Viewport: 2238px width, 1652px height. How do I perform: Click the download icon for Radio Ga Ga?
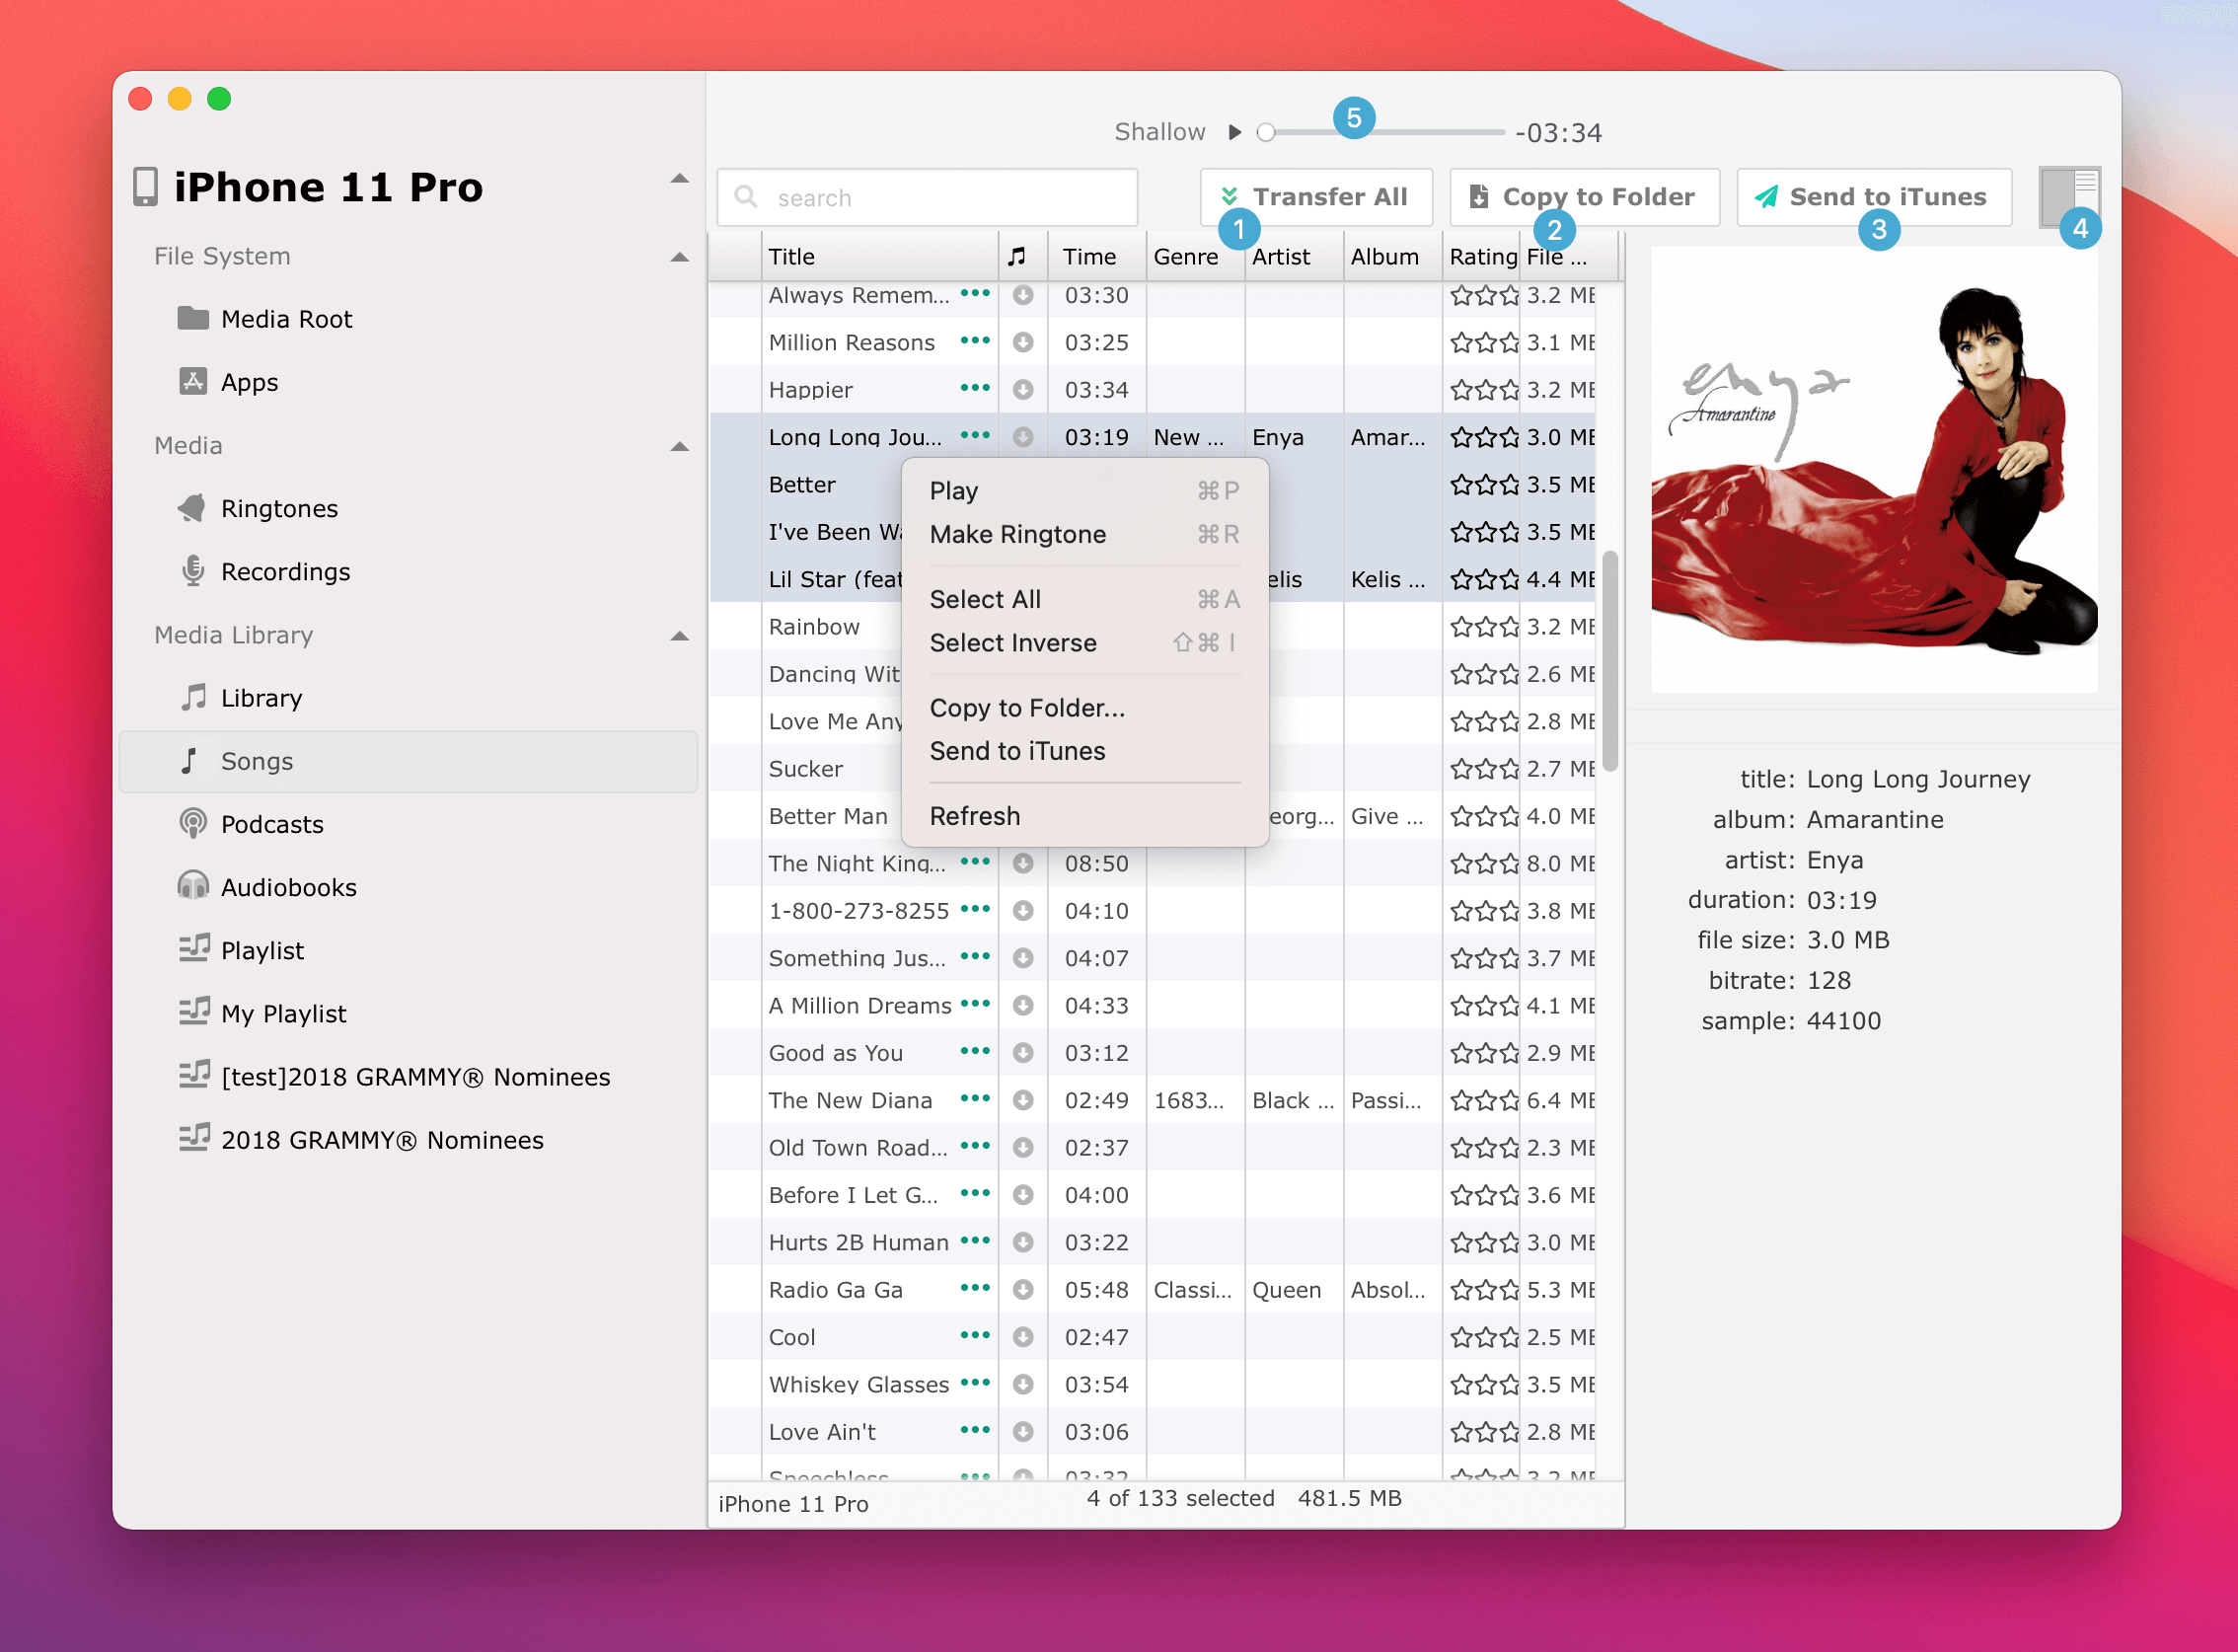[1023, 1290]
